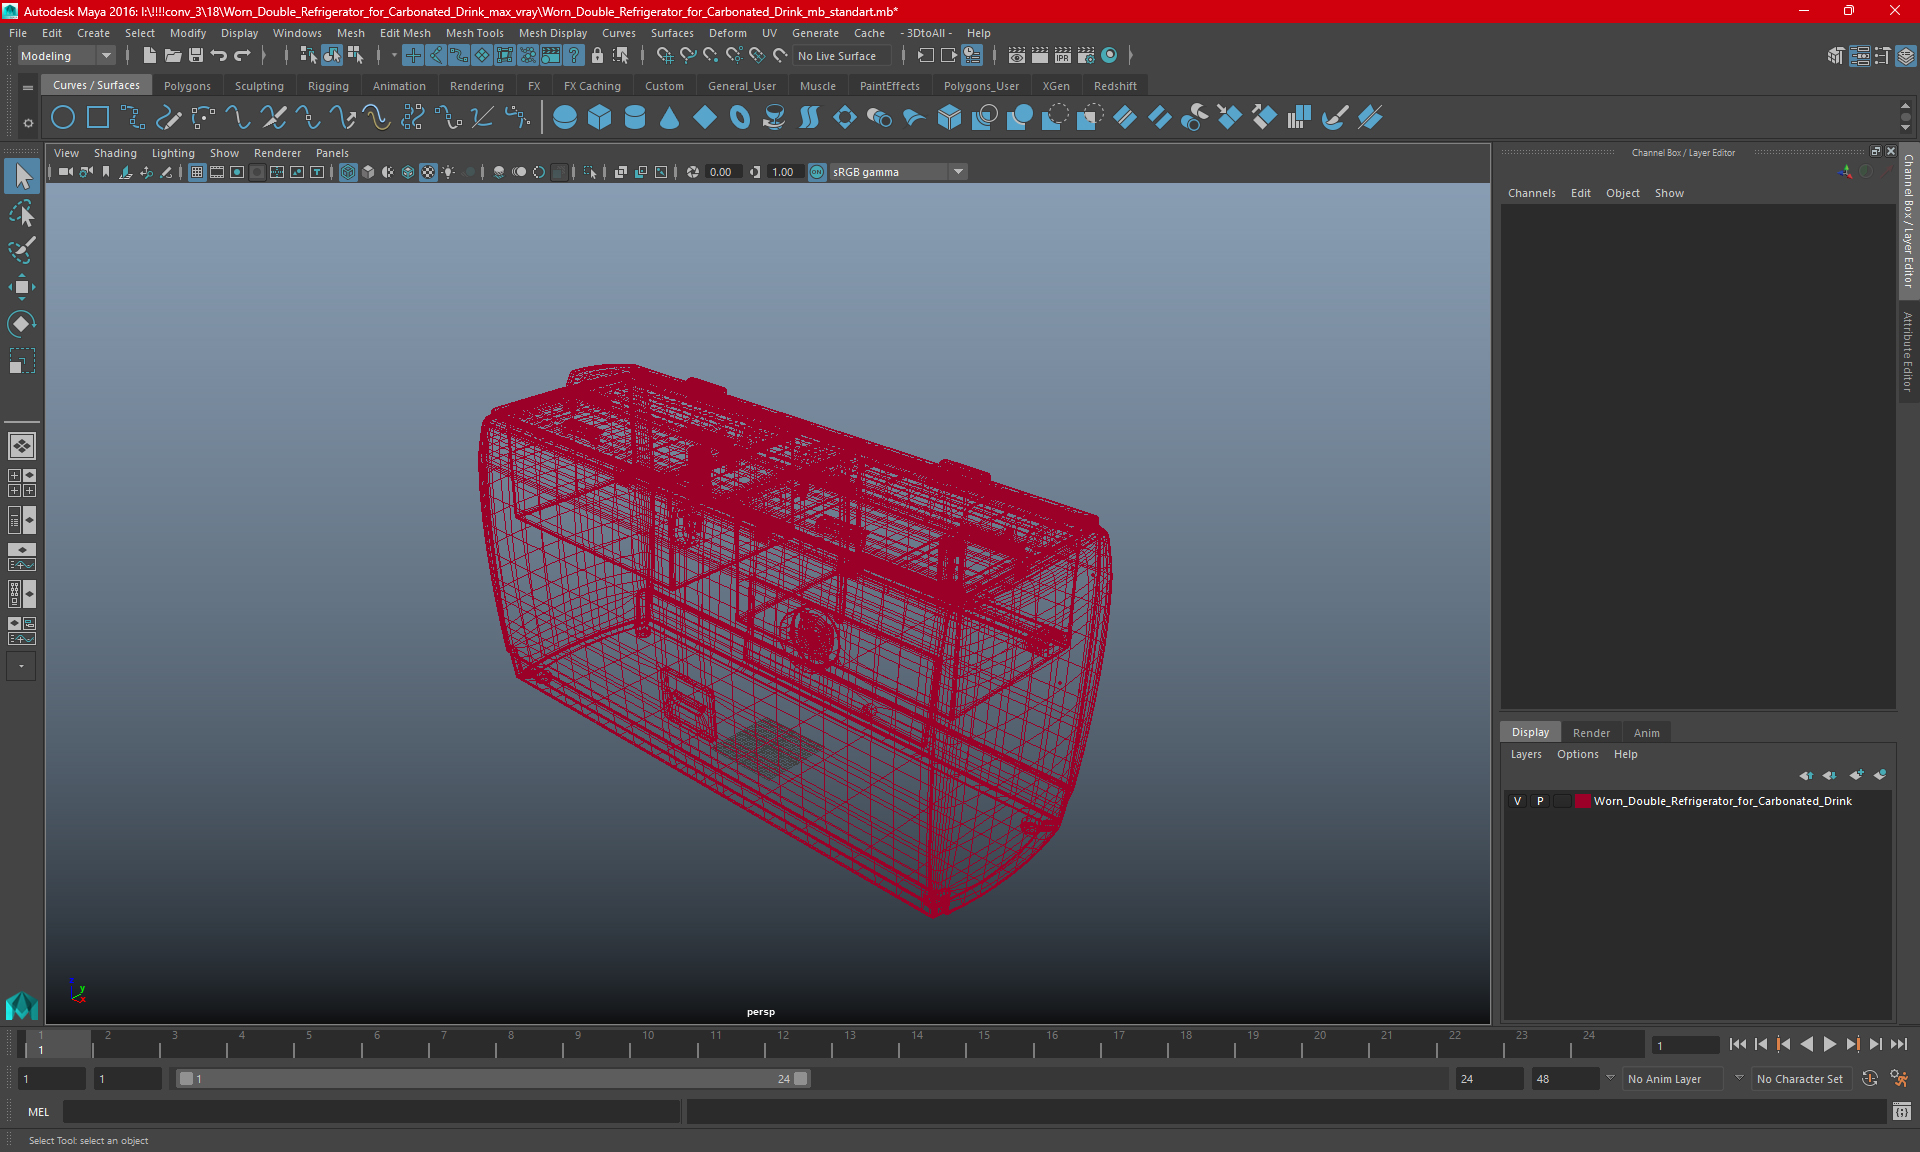Open the Mesh Display menu

pos(554,32)
